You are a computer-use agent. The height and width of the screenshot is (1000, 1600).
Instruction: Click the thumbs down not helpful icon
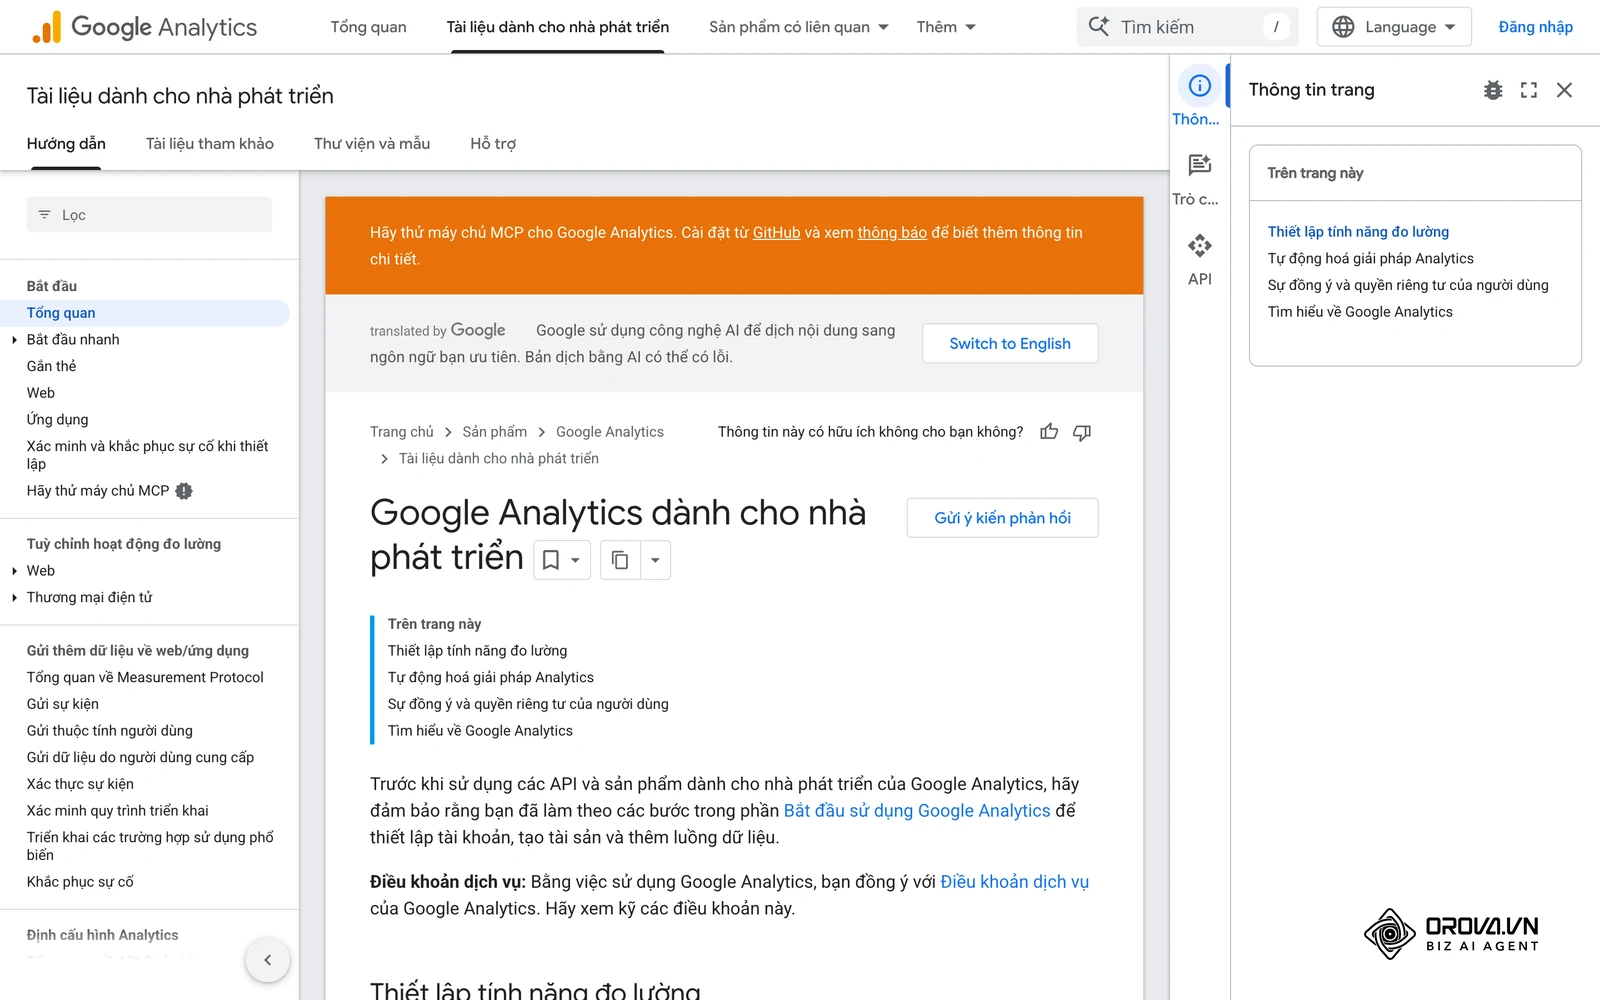pos(1082,432)
